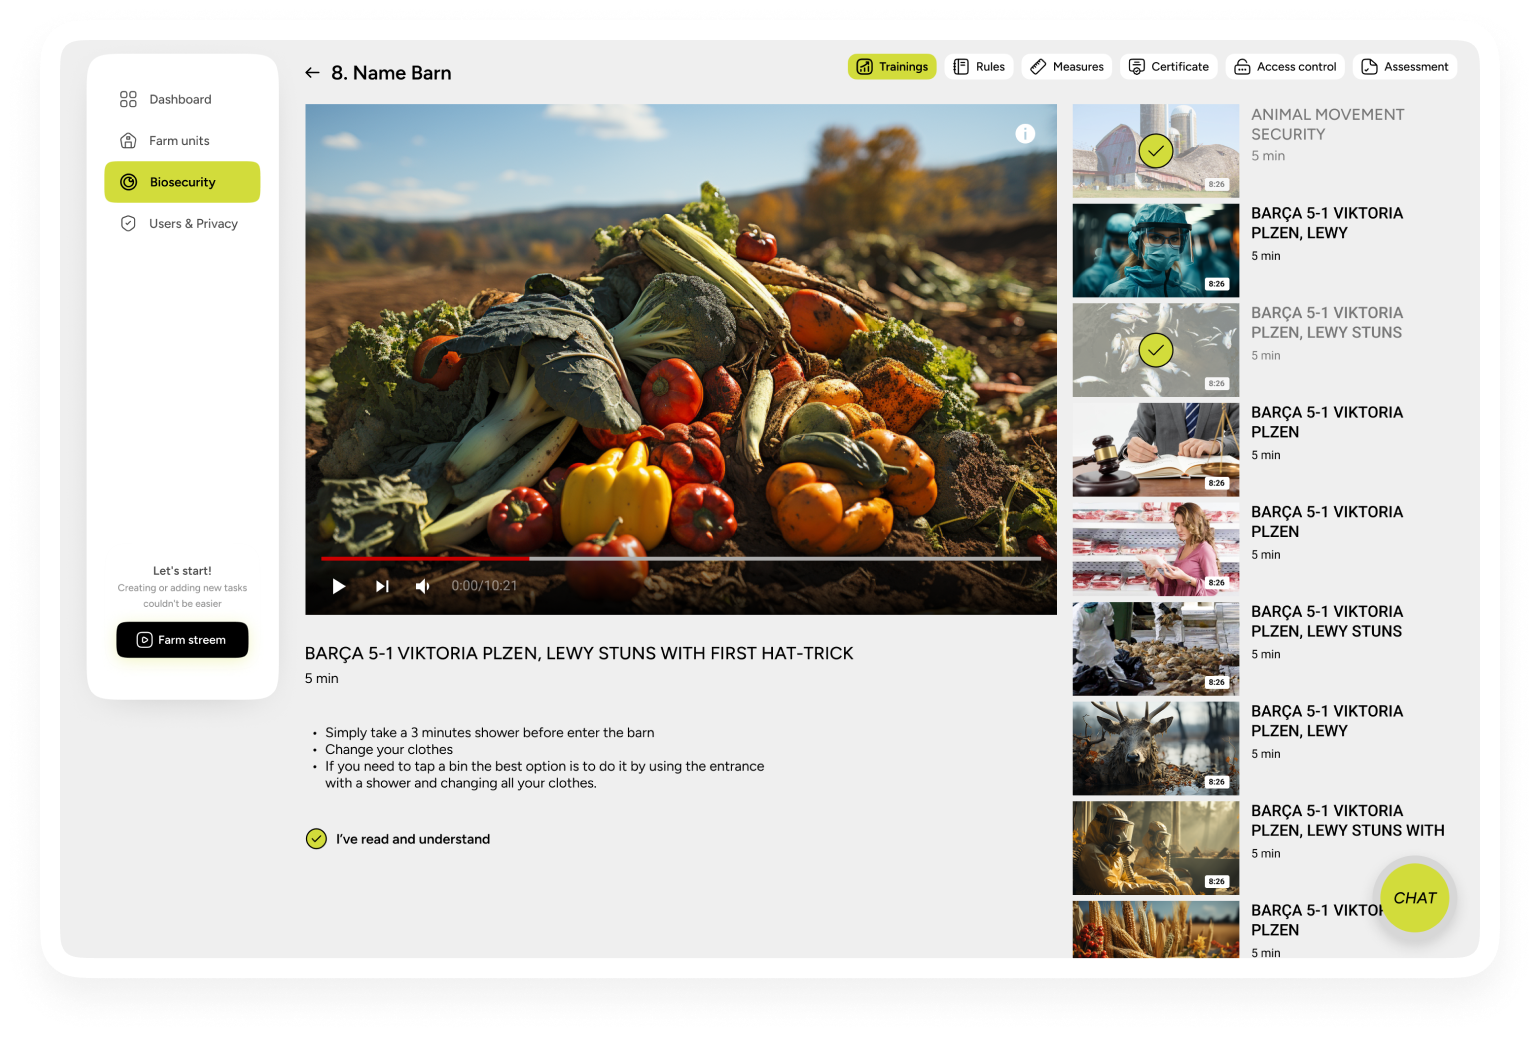Select the Measures tab
The width and height of the screenshot is (1540, 1039).
[x=1067, y=67]
